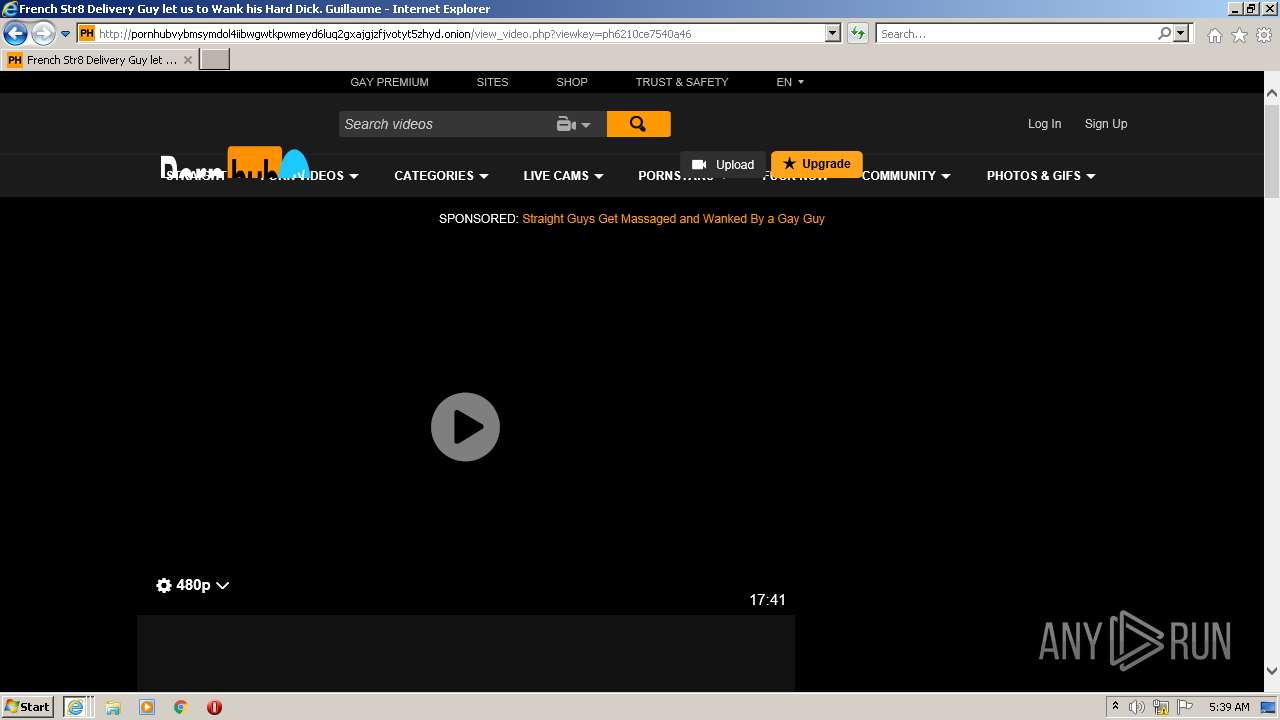Select the open French Str8 Delivery tab
The image size is (1280, 720).
(x=100, y=60)
